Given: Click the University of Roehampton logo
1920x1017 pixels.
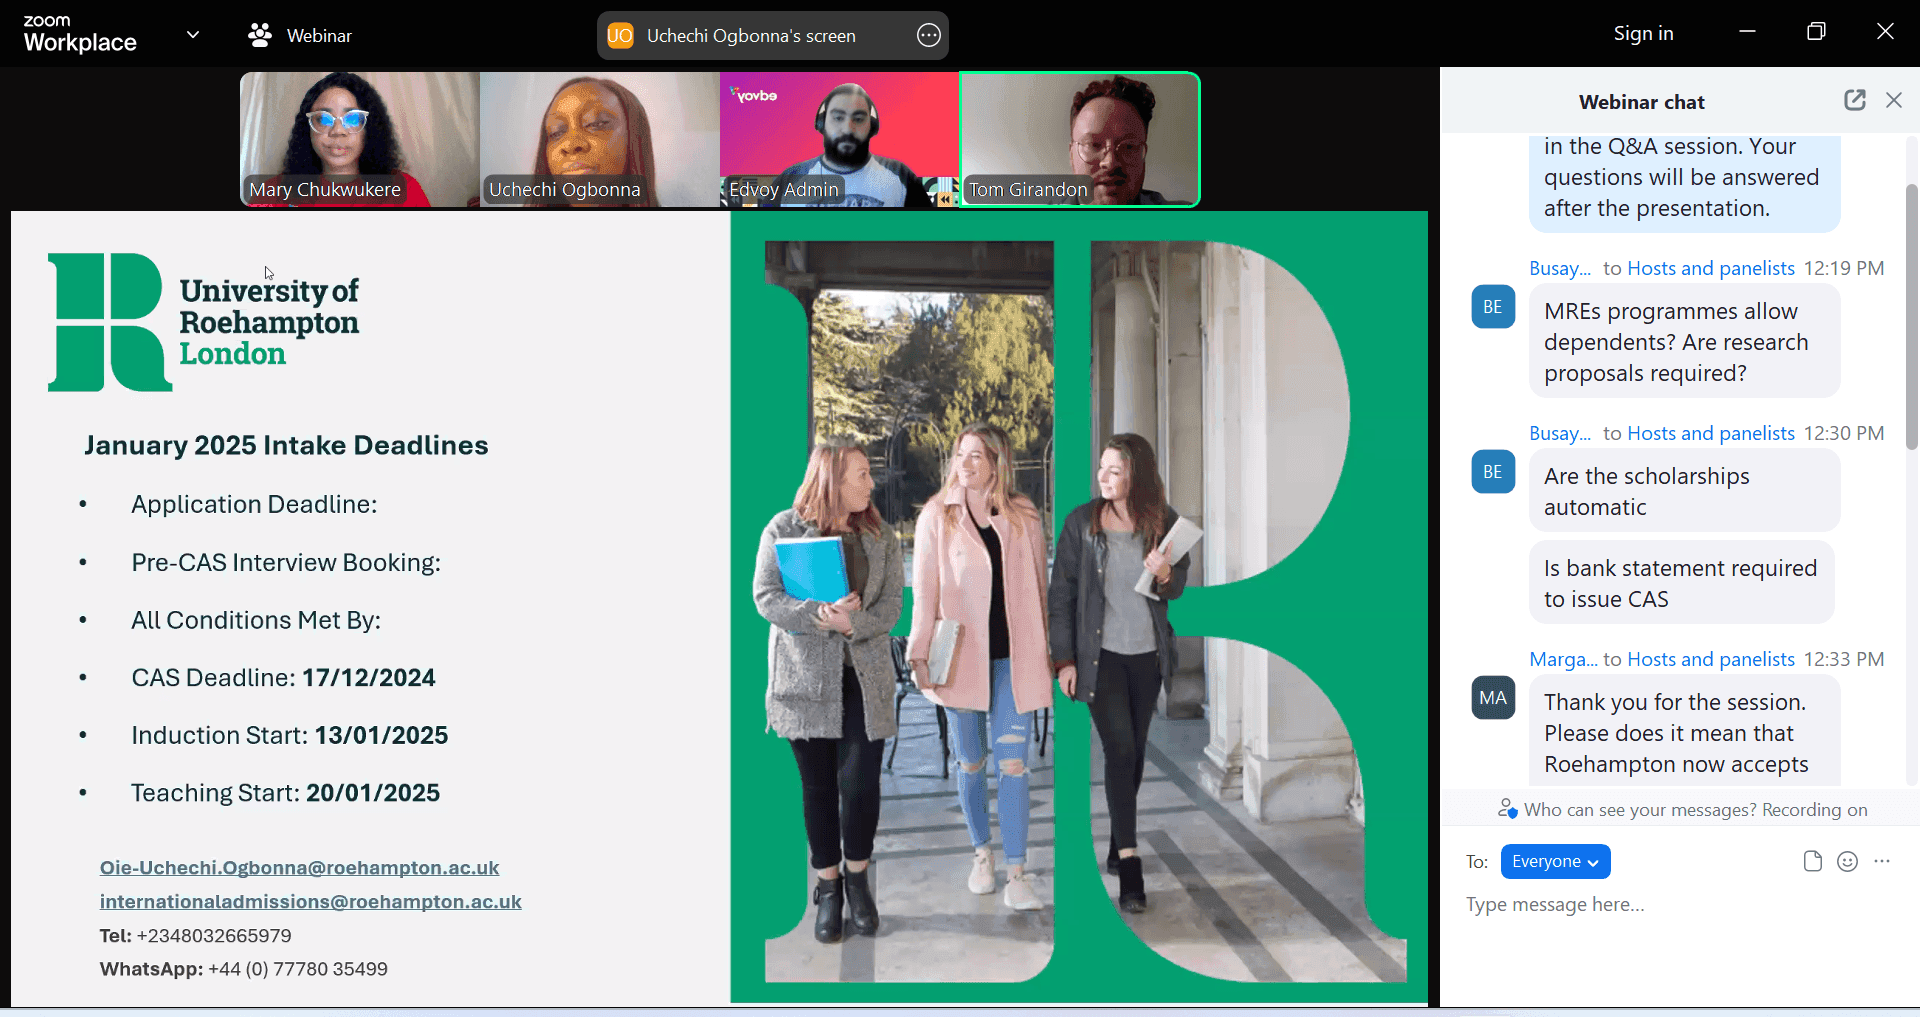Looking at the screenshot, I should click(x=204, y=322).
